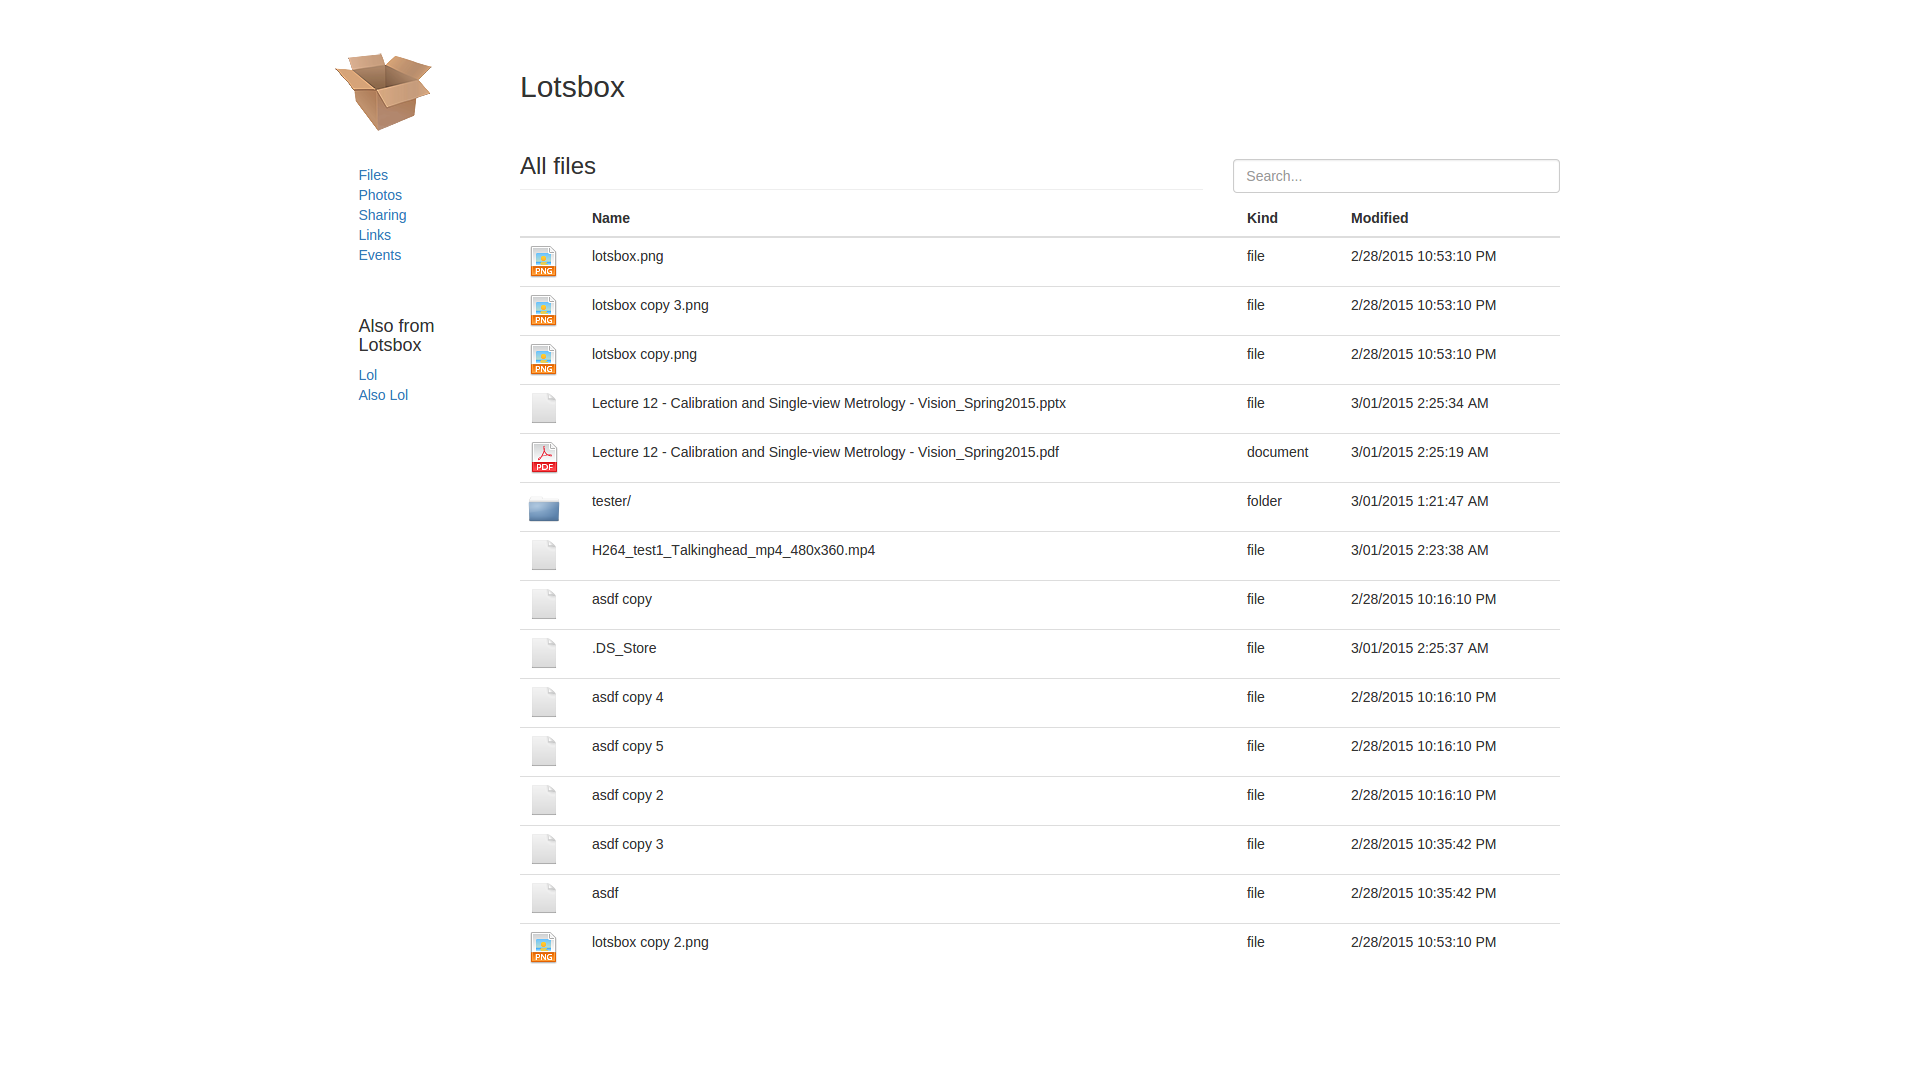Click the Name column header
The height and width of the screenshot is (1080, 1920).
pos(610,218)
